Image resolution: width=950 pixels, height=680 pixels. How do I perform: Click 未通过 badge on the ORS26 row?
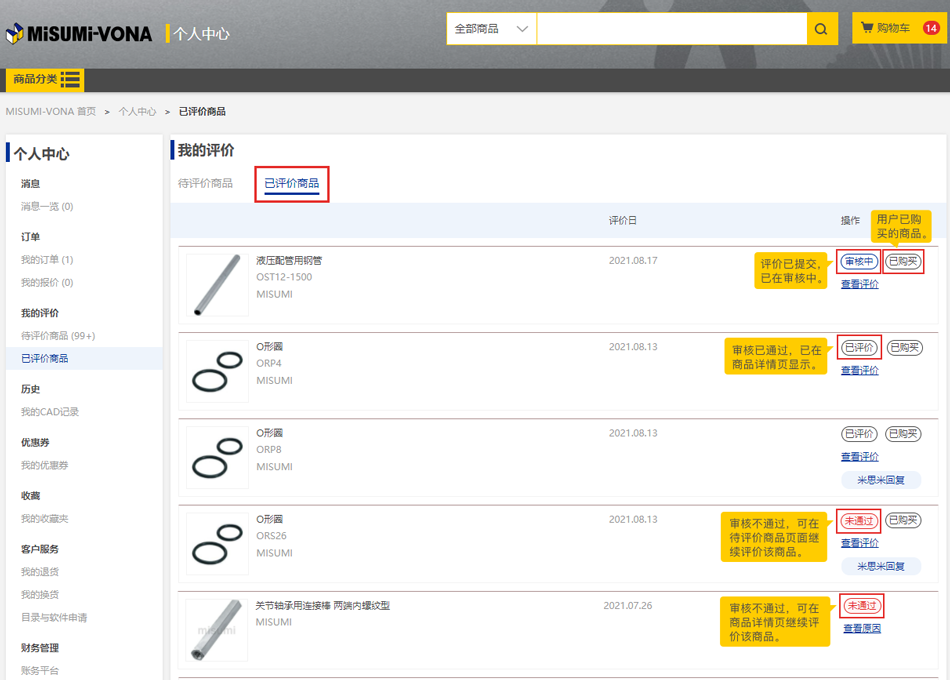[x=858, y=520]
